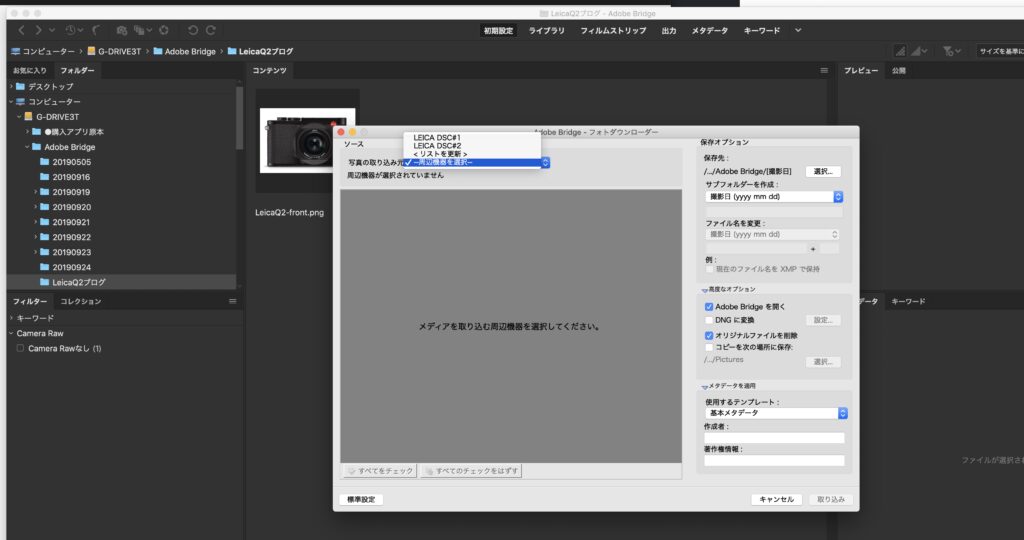Click the Folders panel scrollbar

point(240,118)
